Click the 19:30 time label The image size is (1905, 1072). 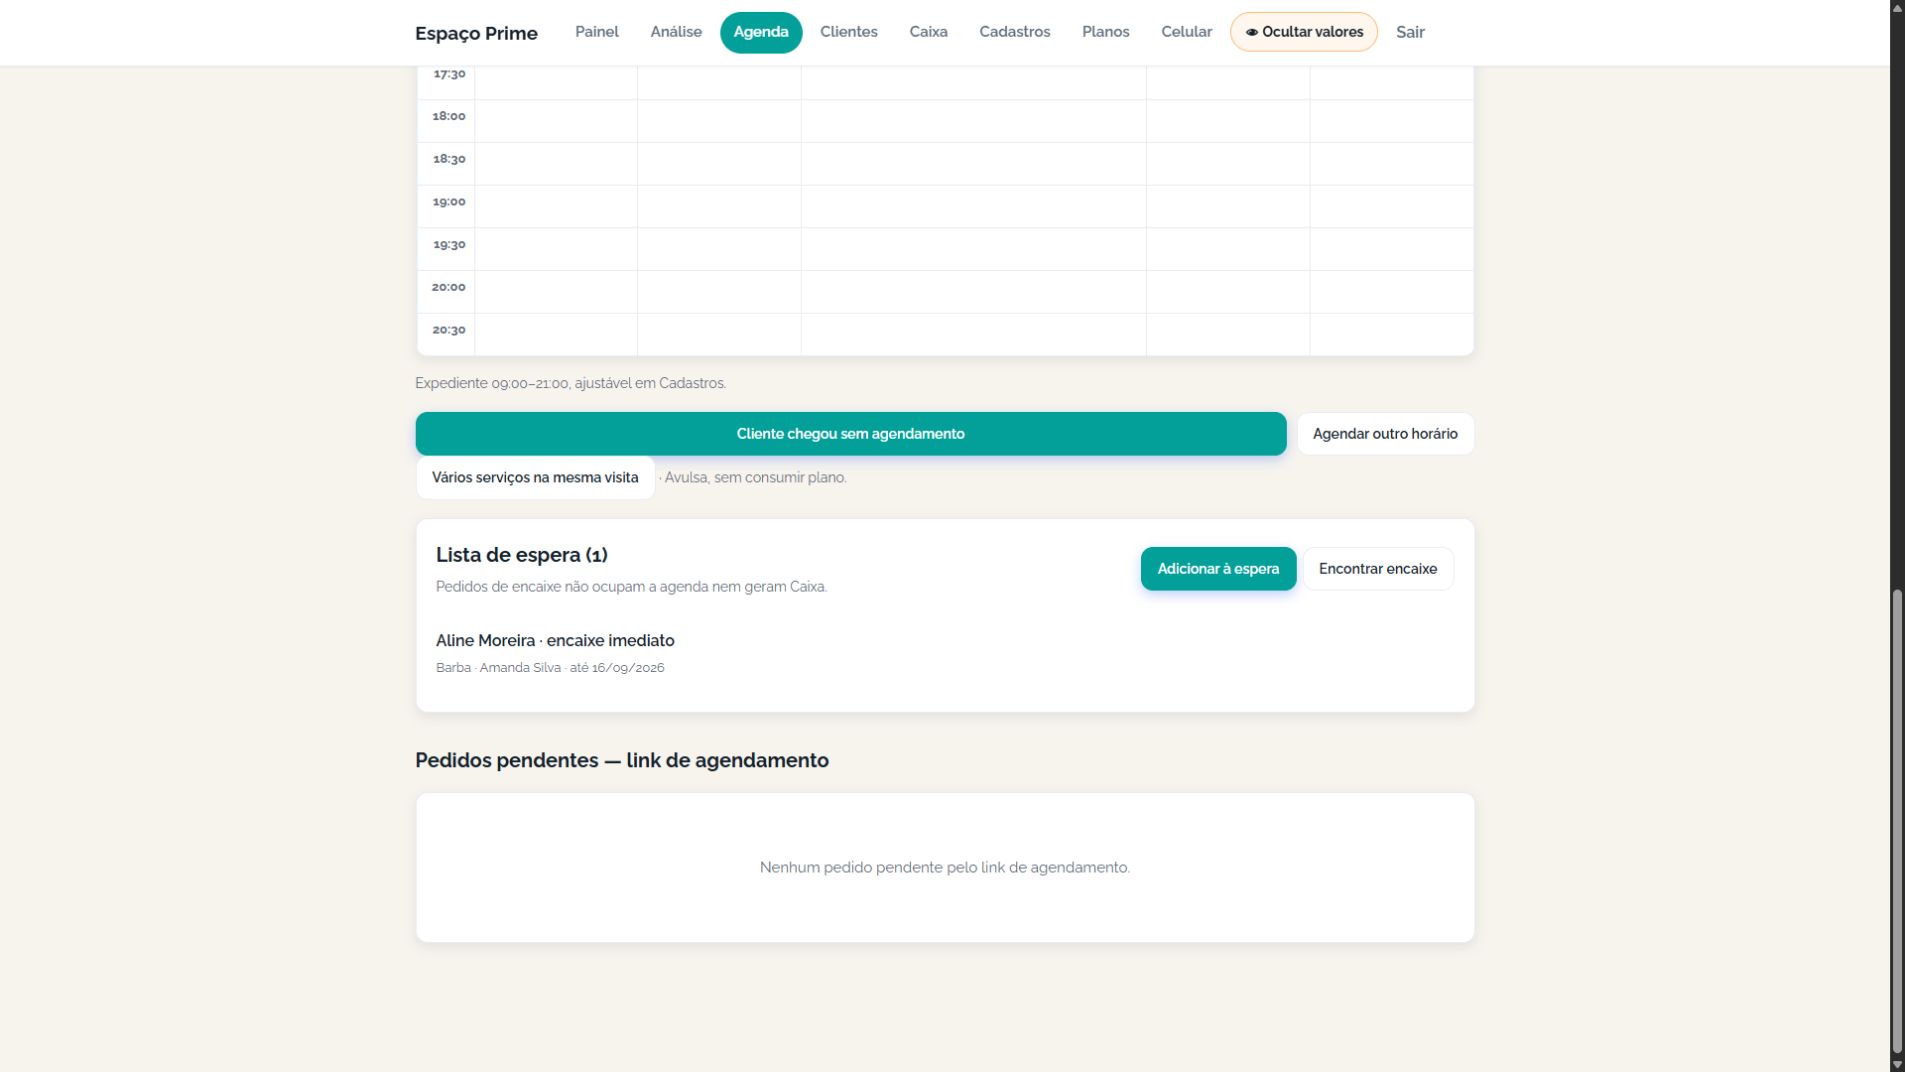pos(449,244)
